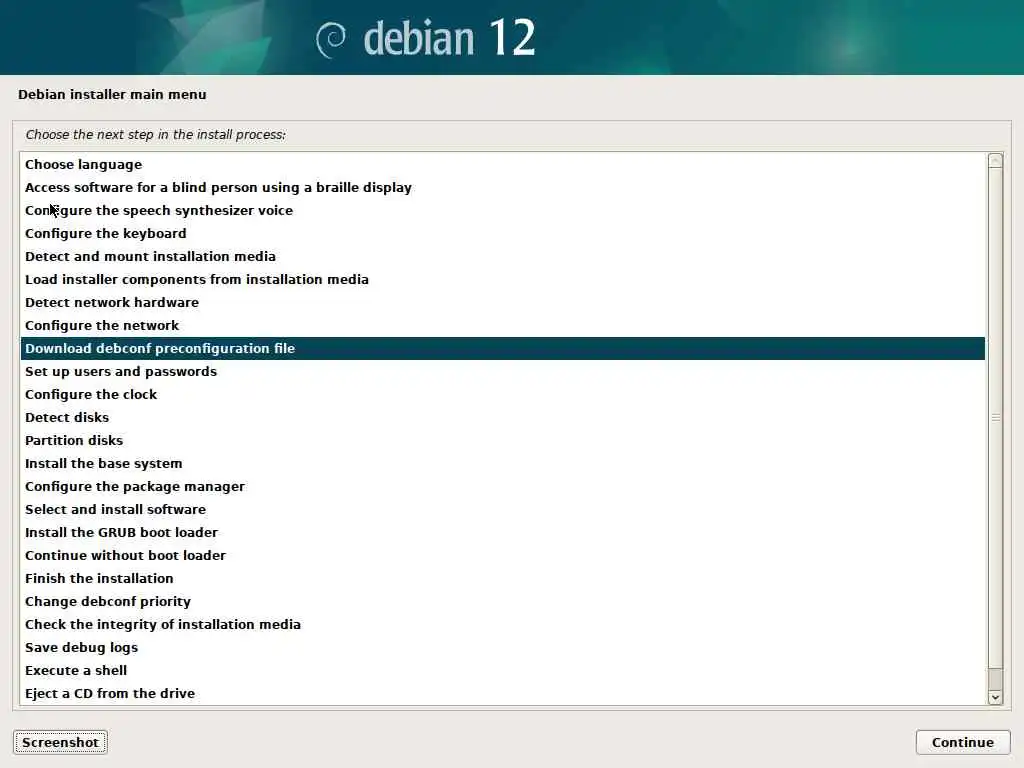This screenshot has height=768, width=1024.
Task: Pick Change debconf priority
Action: click(x=502, y=601)
